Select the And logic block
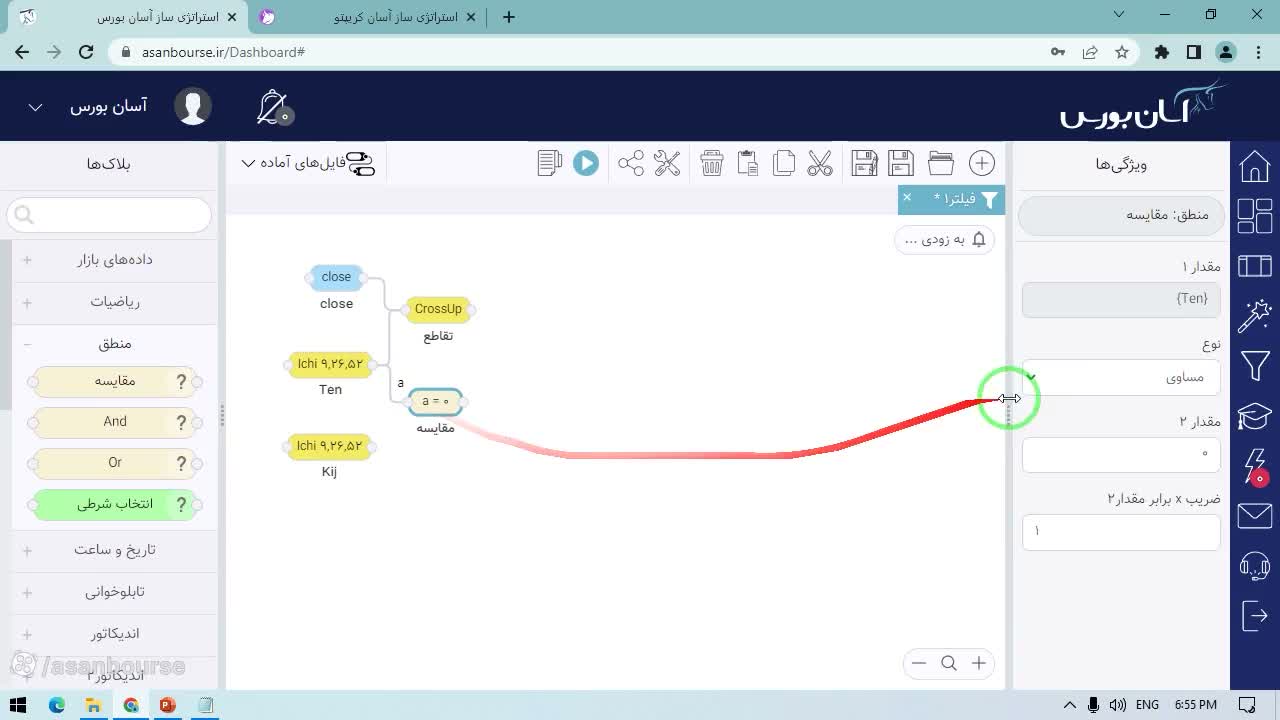 pyautogui.click(x=115, y=422)
